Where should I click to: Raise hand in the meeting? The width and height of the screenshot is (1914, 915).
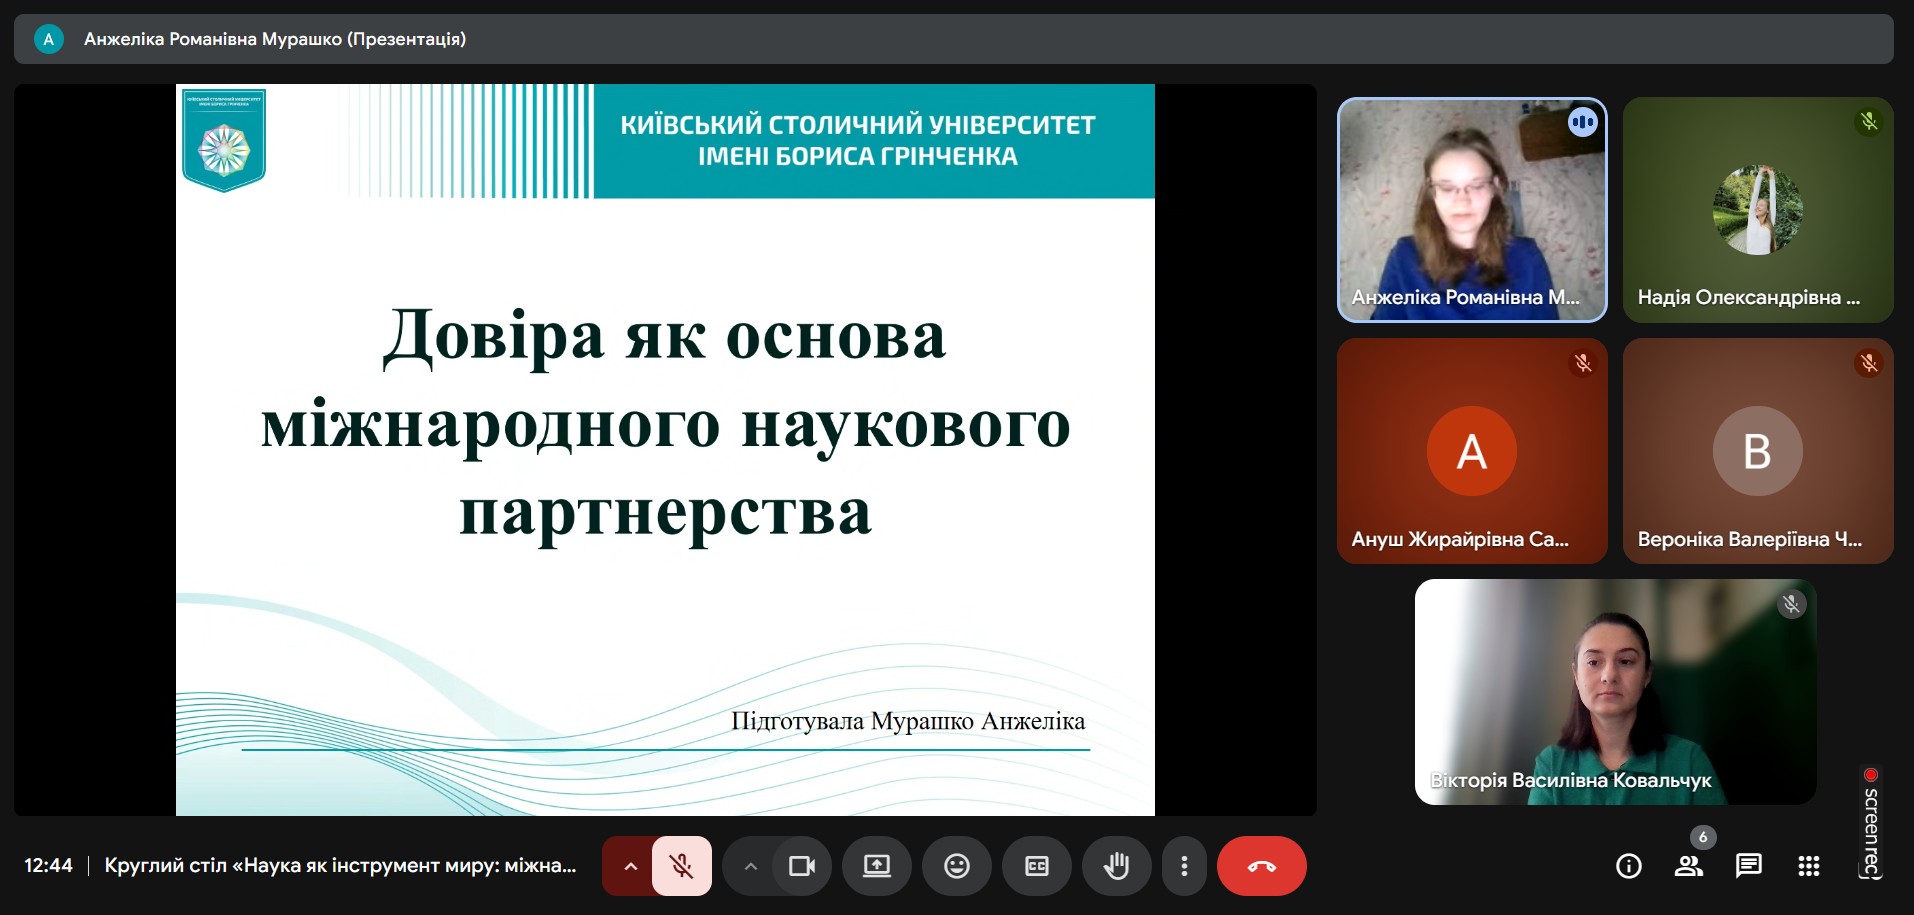(1116, 866)
